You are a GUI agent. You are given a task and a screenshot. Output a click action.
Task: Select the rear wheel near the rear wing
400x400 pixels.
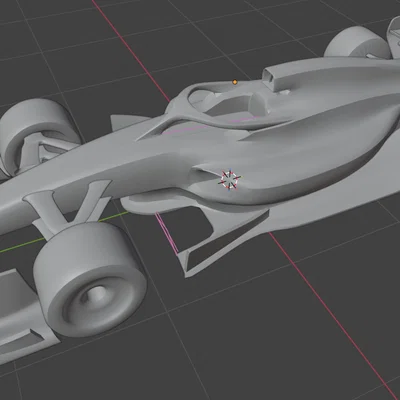(358, 42)
